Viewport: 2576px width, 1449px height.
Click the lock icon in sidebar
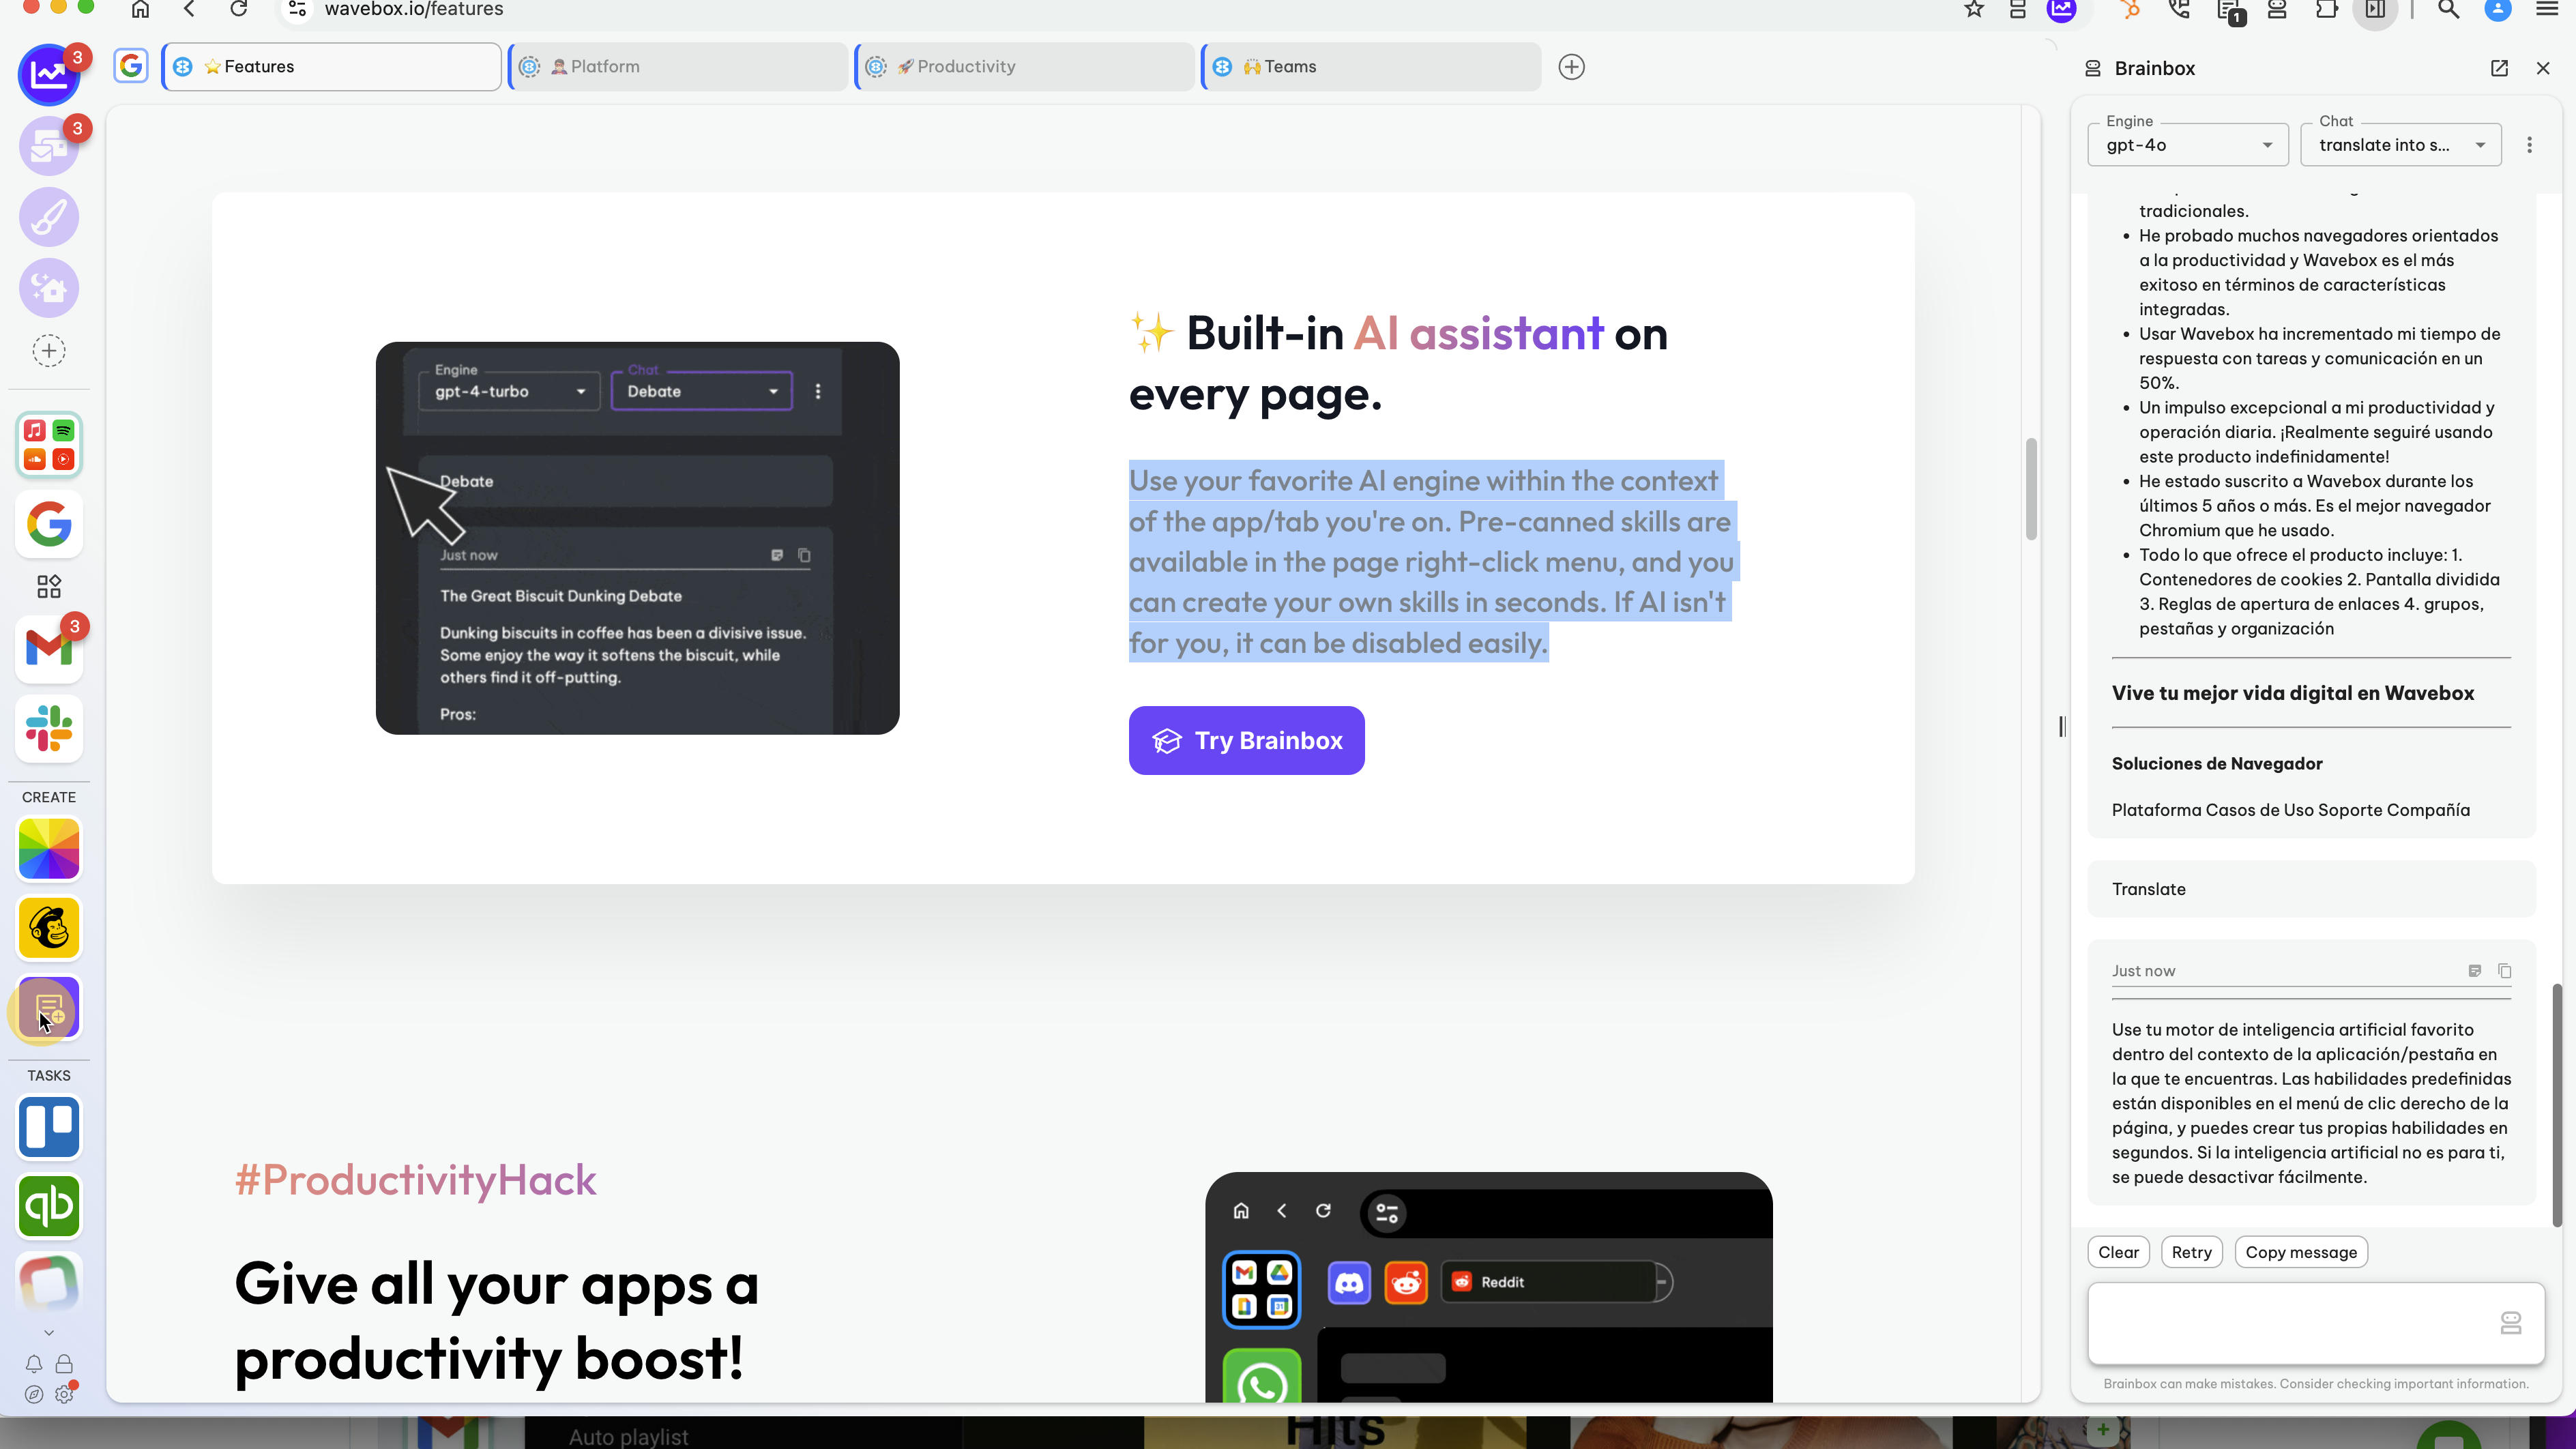click(64, 1364)
